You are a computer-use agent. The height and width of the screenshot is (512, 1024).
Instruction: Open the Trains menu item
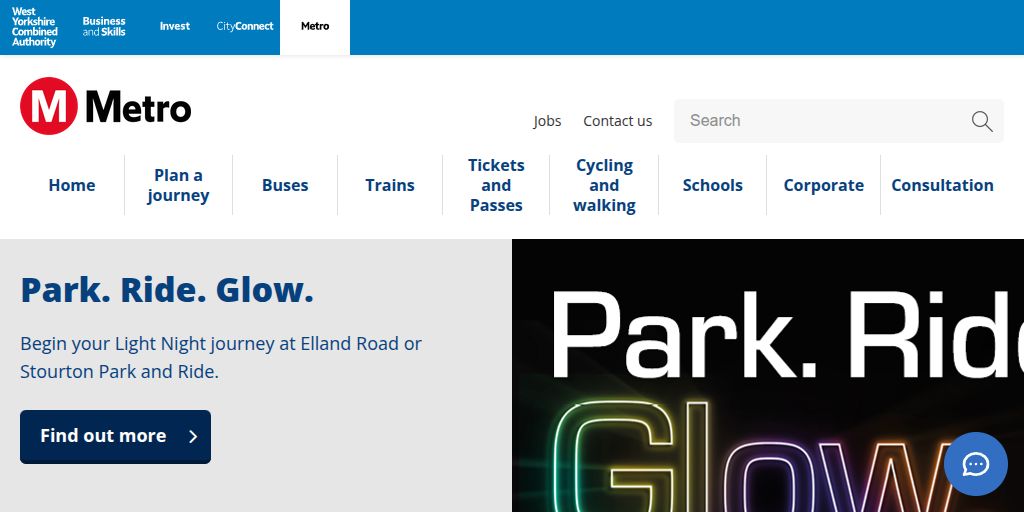coord(390,185)
